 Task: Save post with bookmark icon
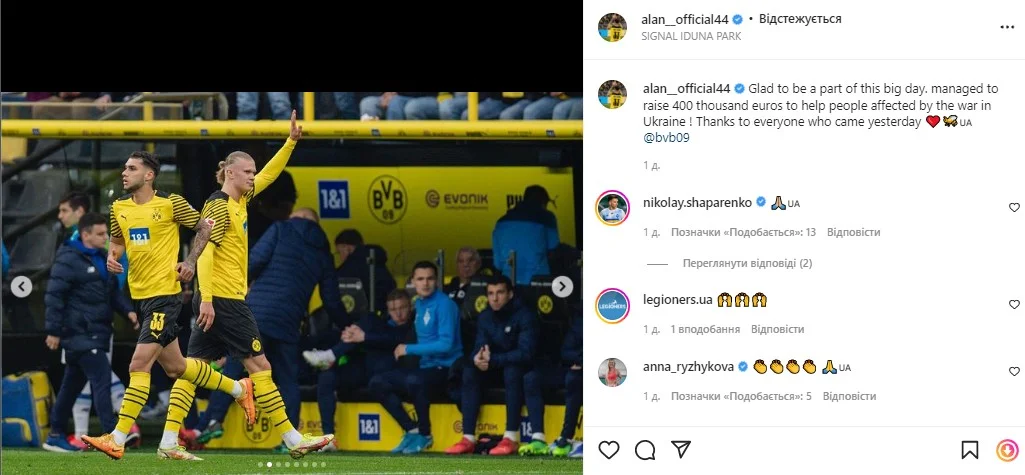point(970,450)
